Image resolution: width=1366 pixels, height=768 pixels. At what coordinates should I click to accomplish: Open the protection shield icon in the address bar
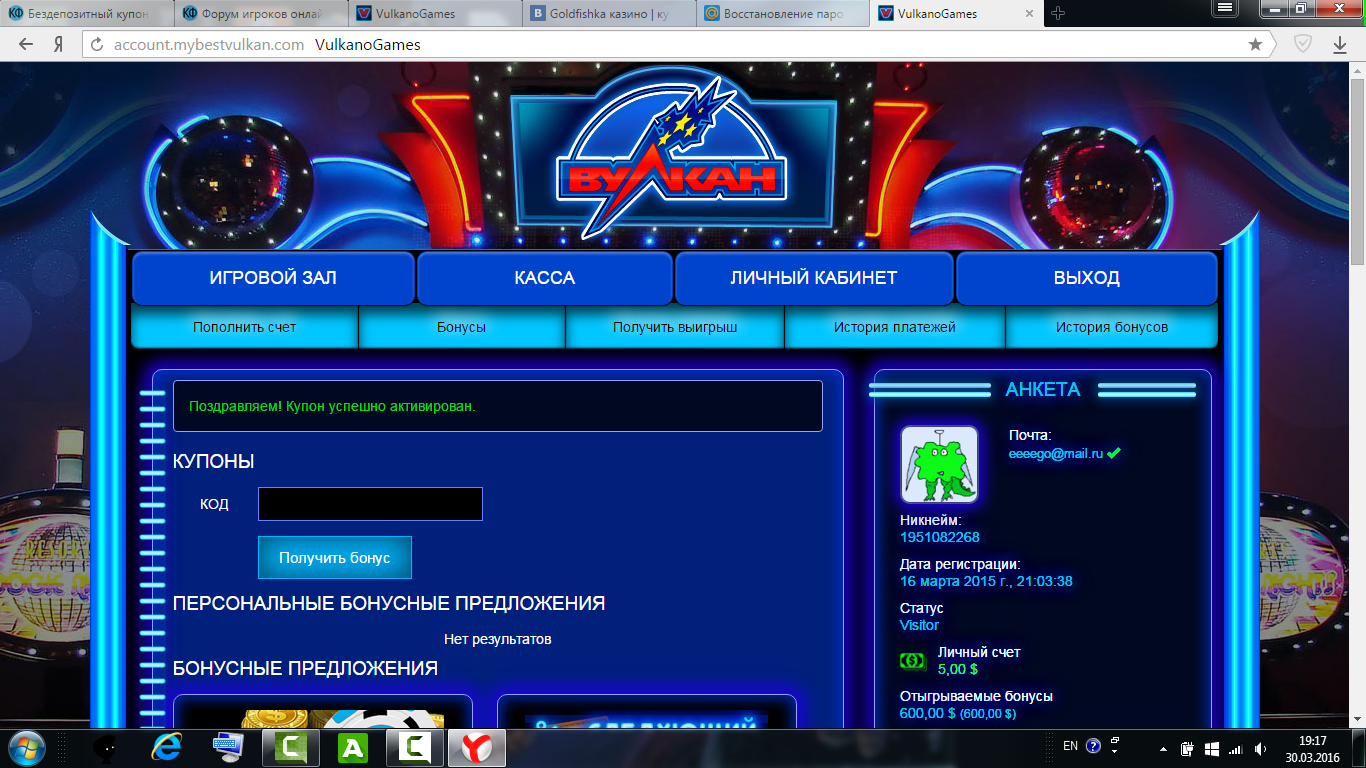click(1303, 45)
